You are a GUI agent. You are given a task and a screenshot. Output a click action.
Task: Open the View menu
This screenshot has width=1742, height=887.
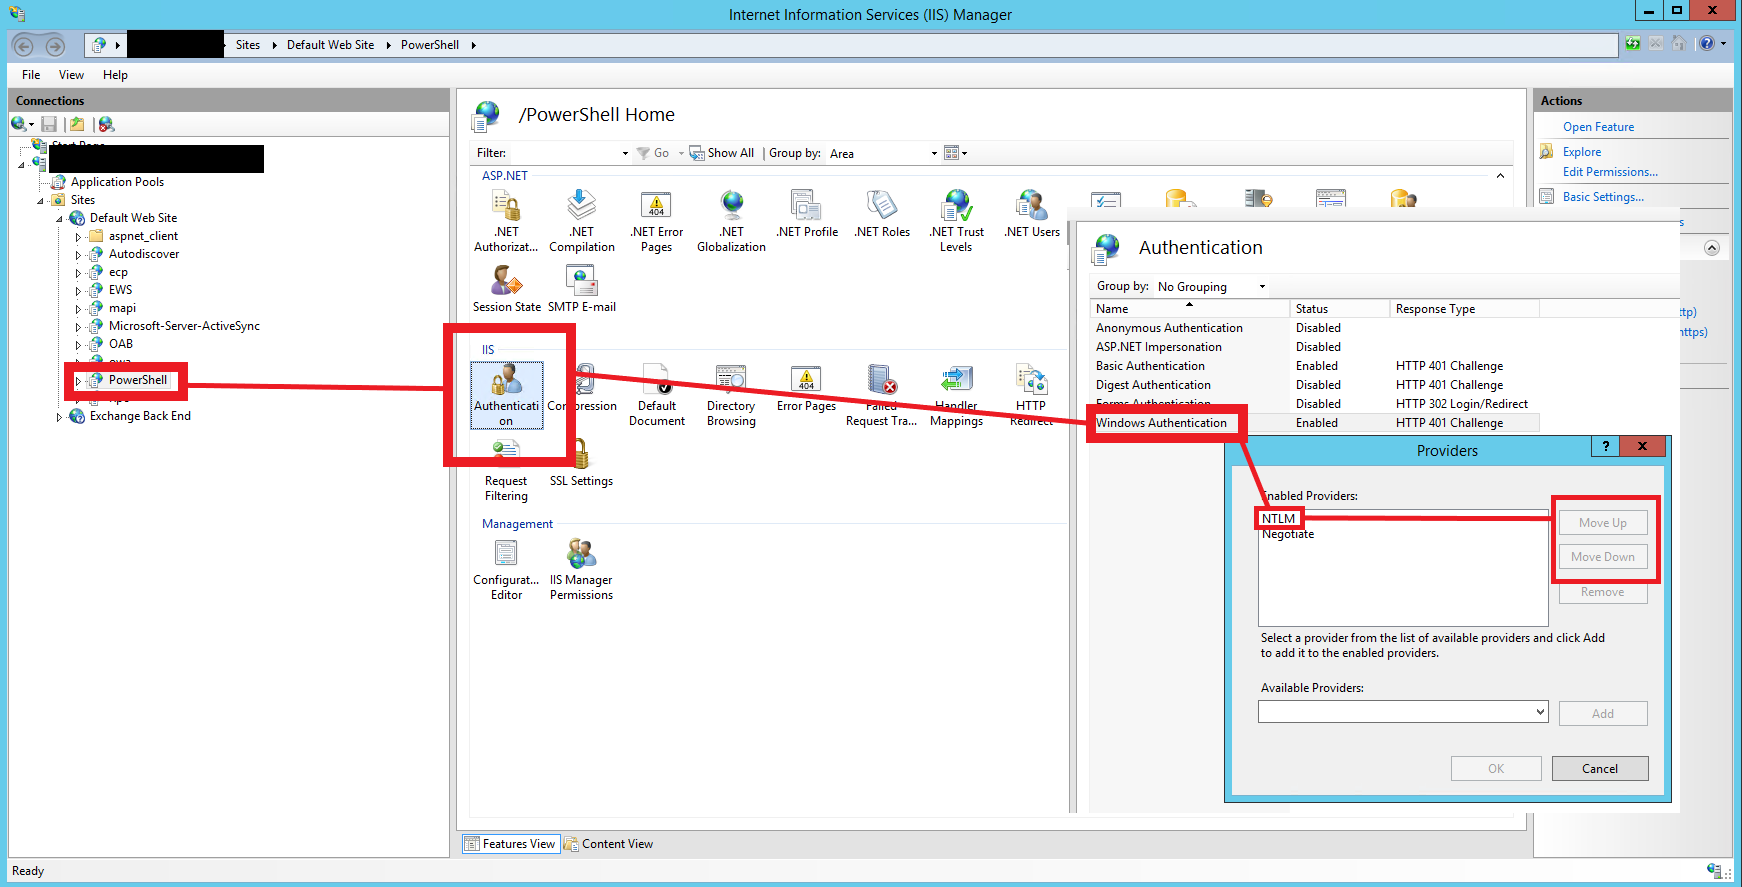(x=71, y=75)
